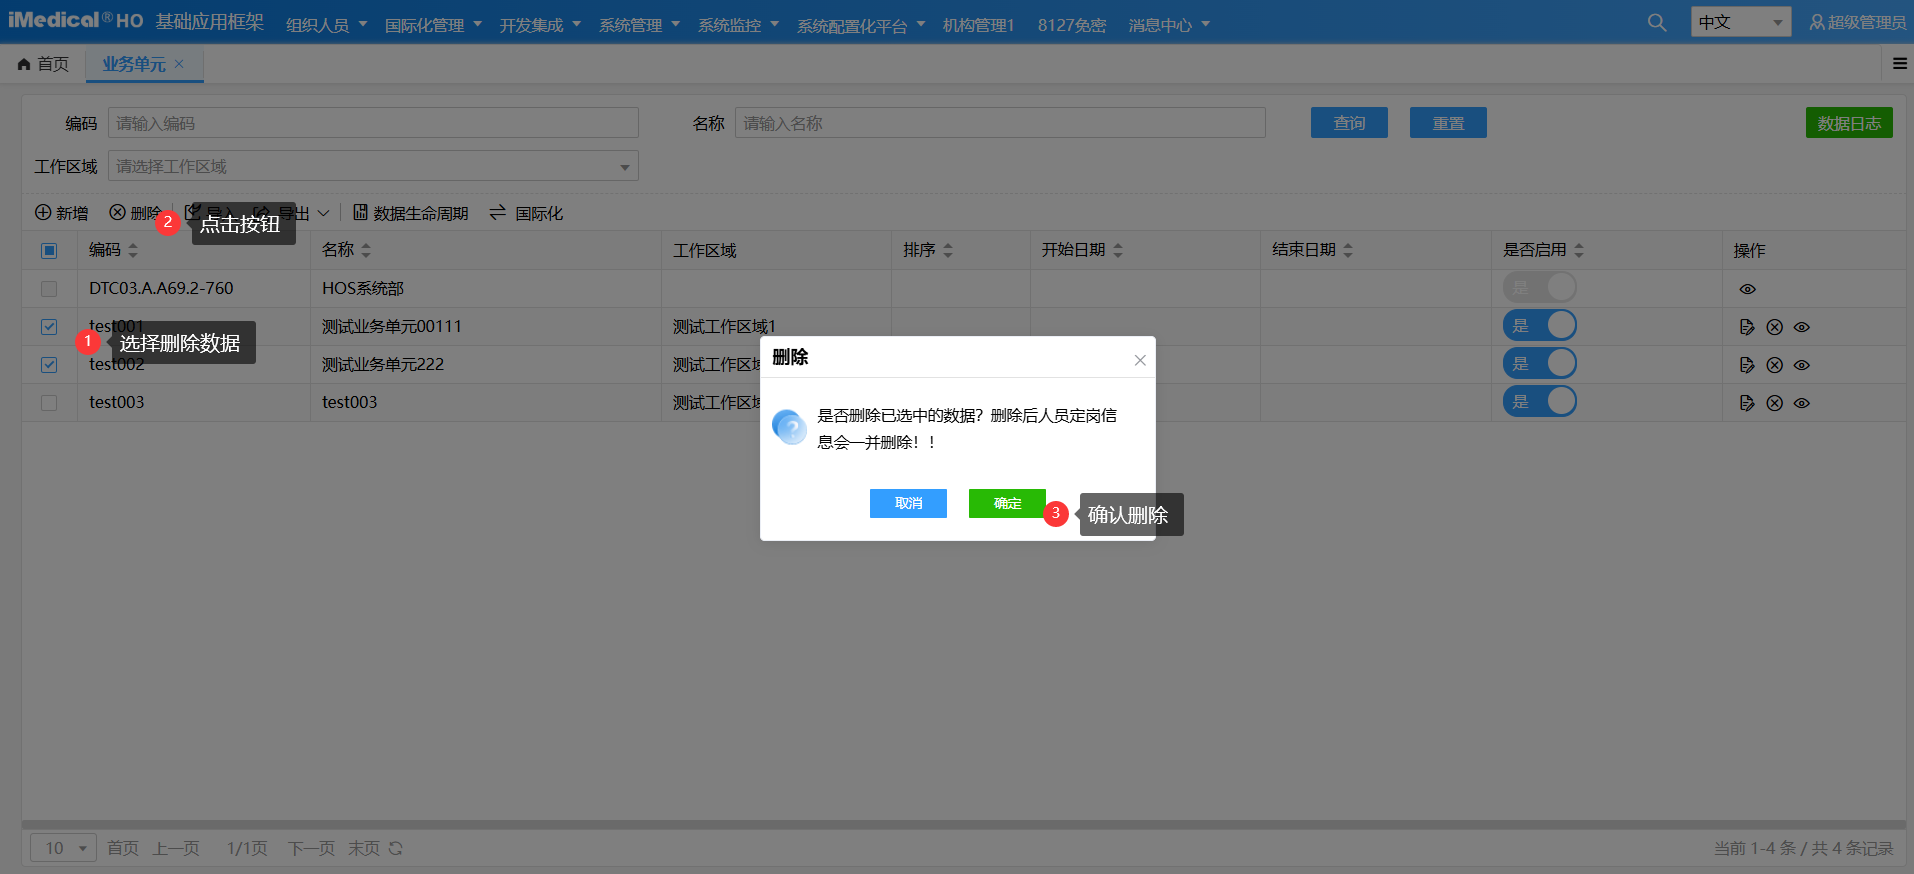The width and height of the screenshot is (1914, 874).
Task: Click the delete icon in test002 row
Action: tap(1774, 365)
